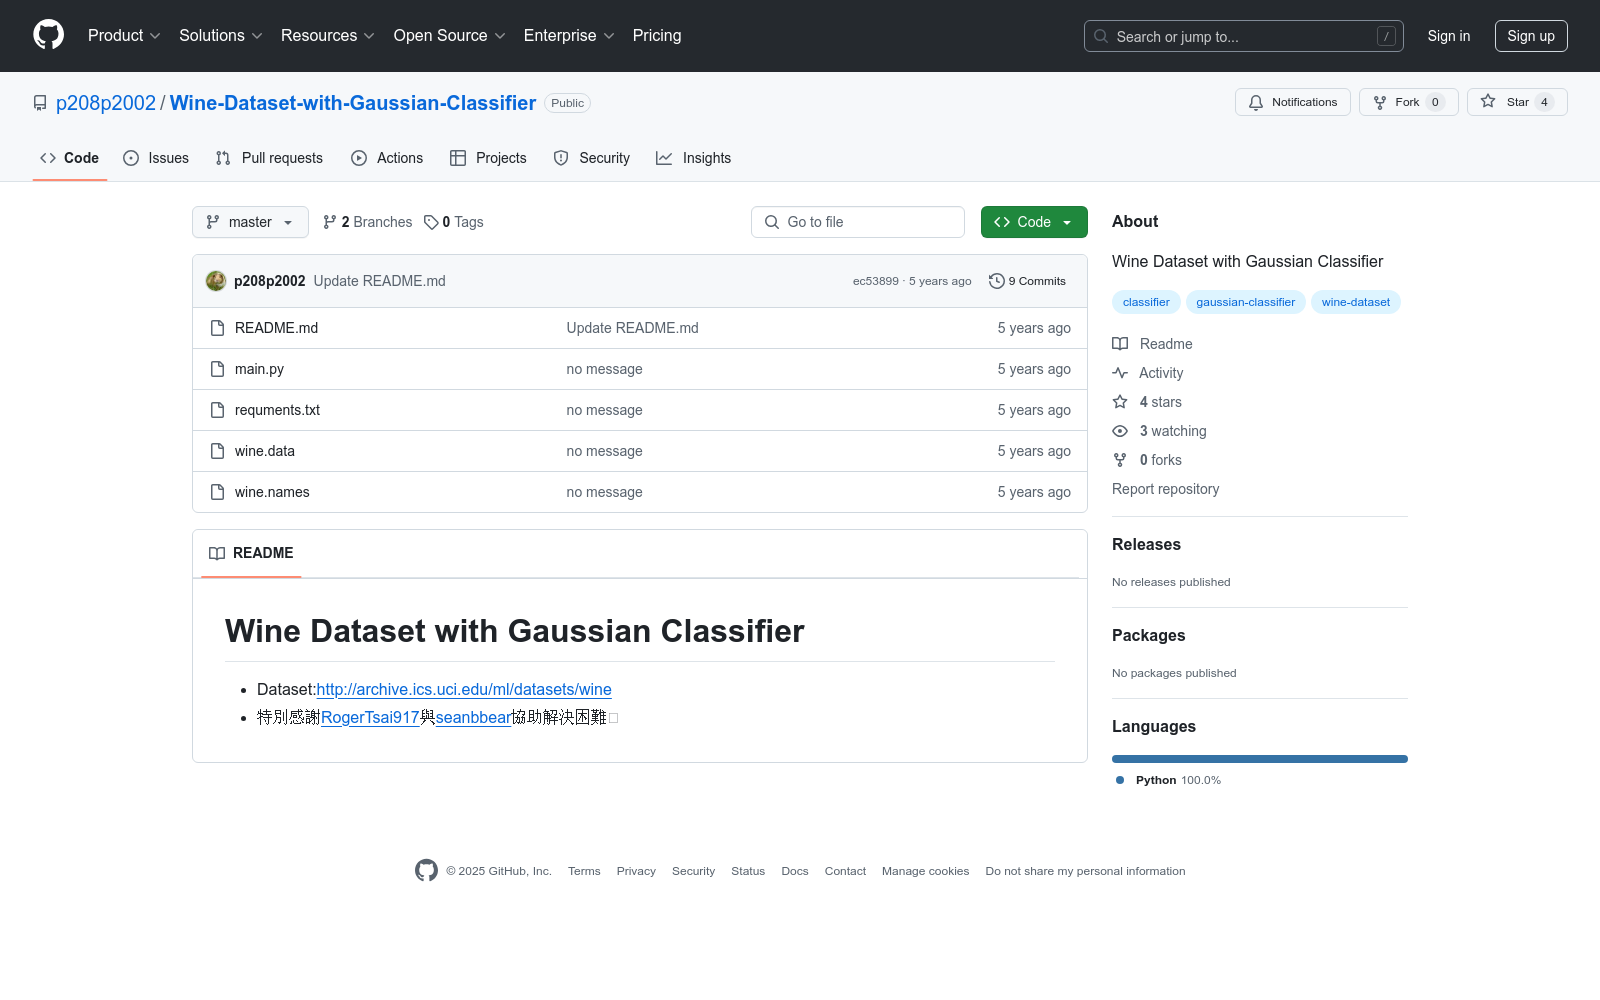Image resolution: width=1600 pixels, height=1000 pixels.
Task: Open the RogerTsai917 profile link
Action: click(370, 718)
